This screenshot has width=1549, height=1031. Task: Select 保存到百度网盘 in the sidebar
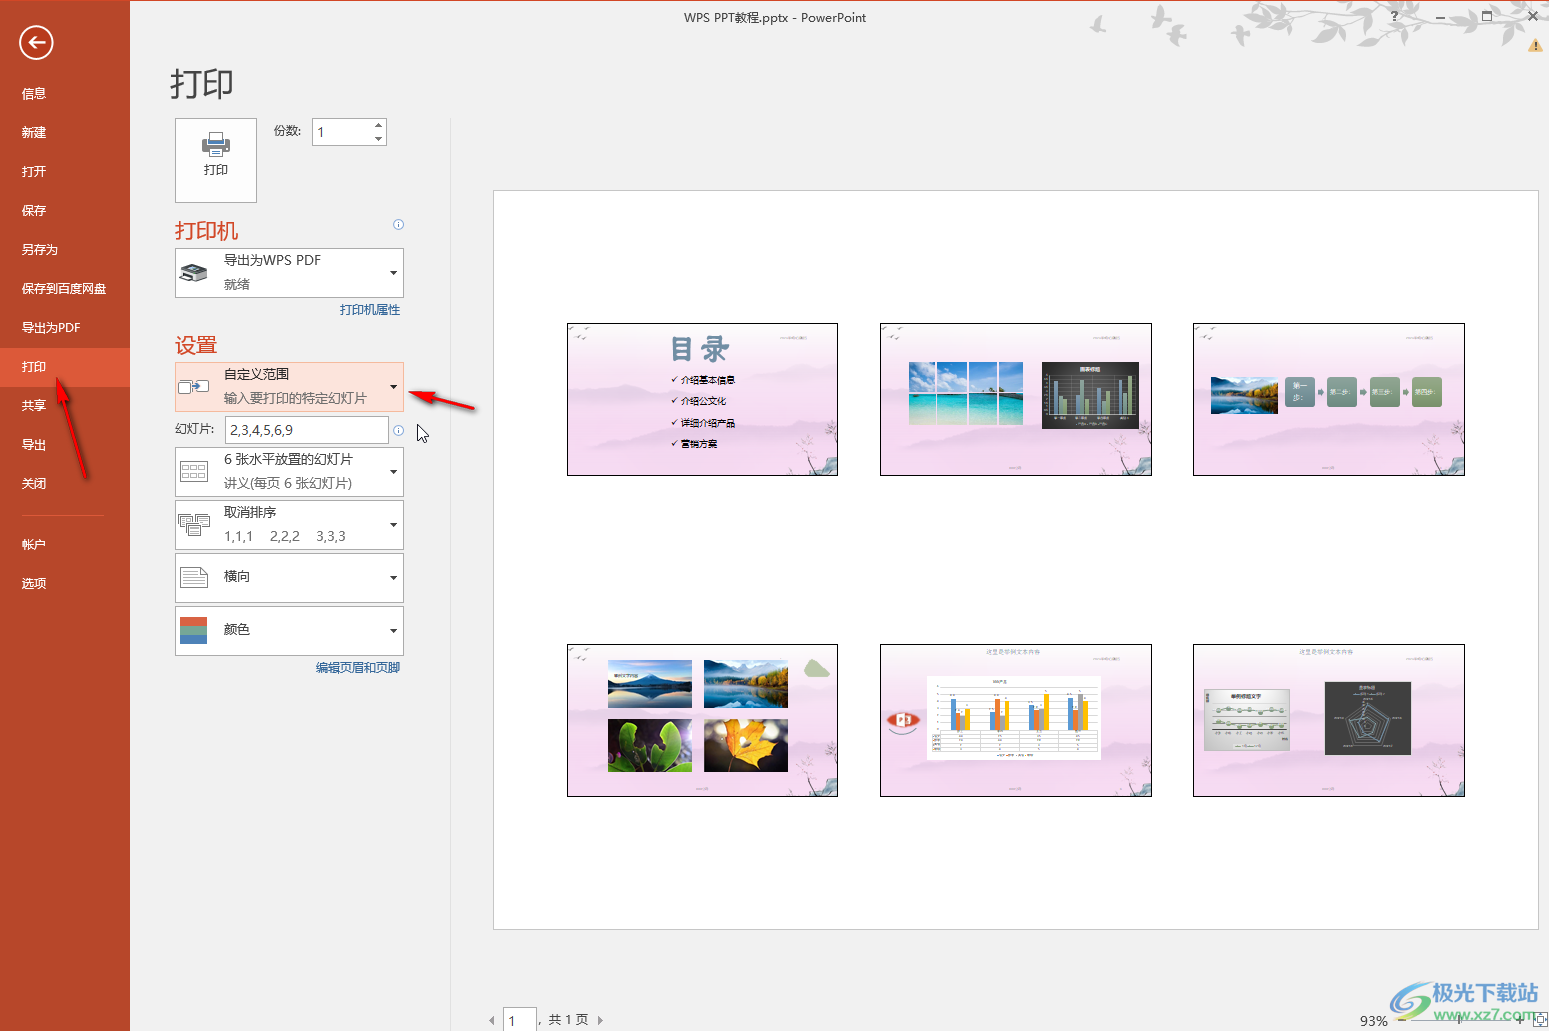[65, 288]
